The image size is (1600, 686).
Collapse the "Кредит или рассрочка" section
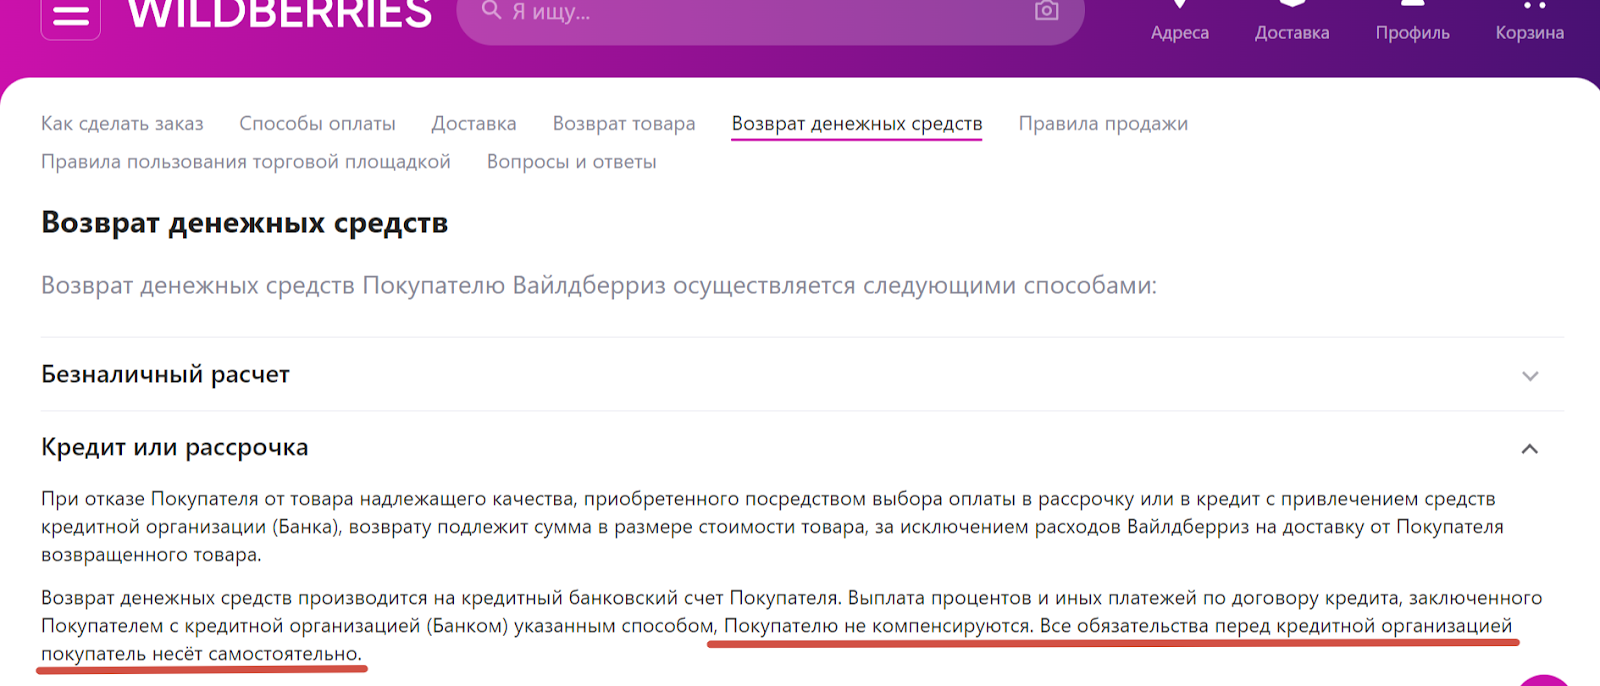tap(802, 448)
